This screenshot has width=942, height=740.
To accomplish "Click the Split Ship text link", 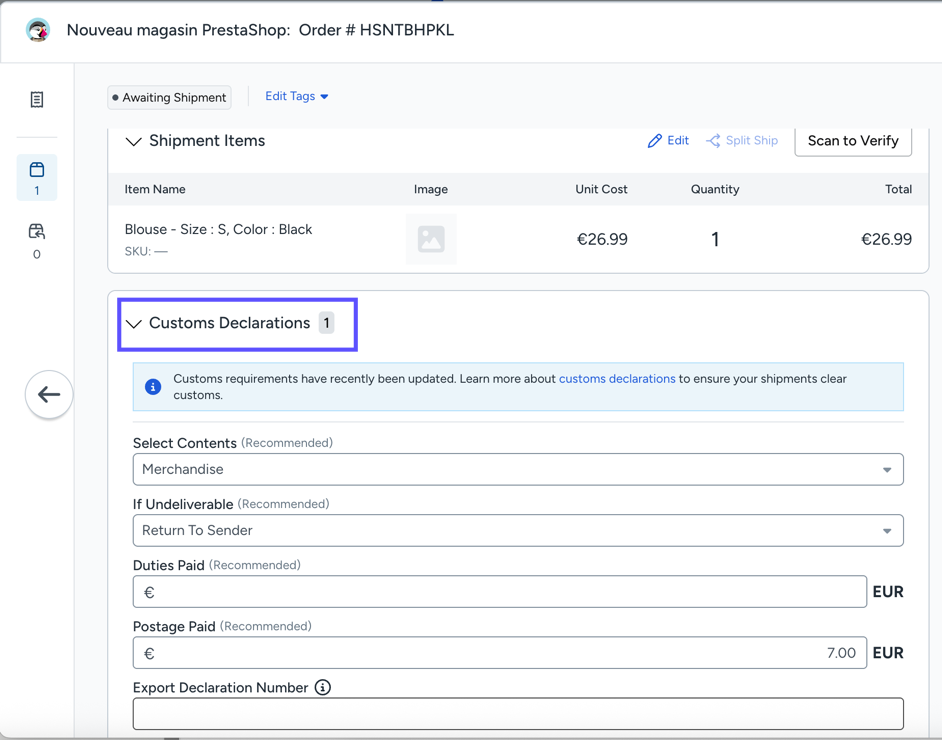I will (x=752, y=141).
